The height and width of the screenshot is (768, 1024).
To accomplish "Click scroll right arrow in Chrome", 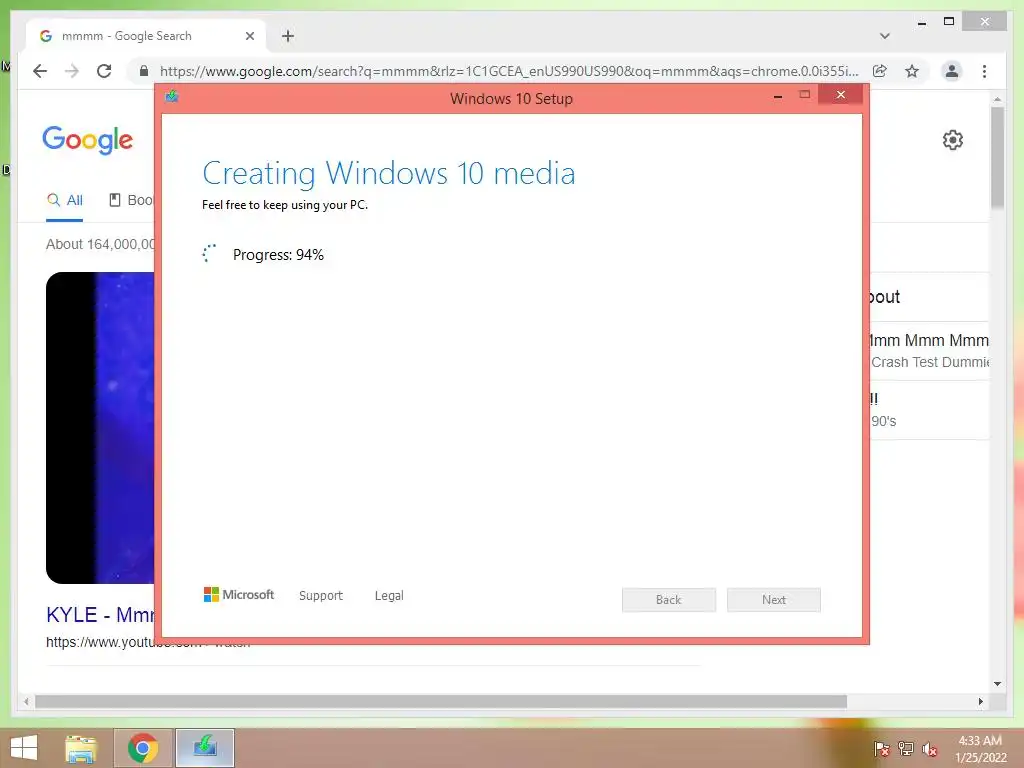I will point(980,701).
